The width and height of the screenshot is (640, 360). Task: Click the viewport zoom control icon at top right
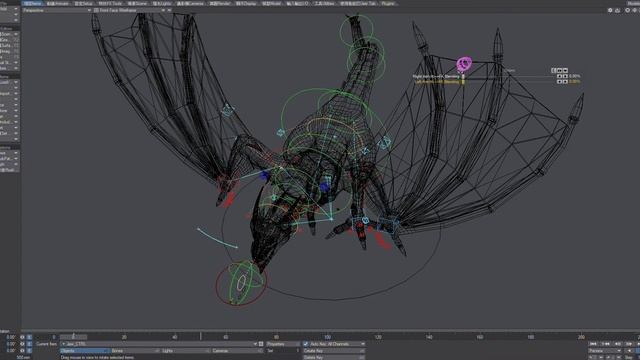coord(627,10)
